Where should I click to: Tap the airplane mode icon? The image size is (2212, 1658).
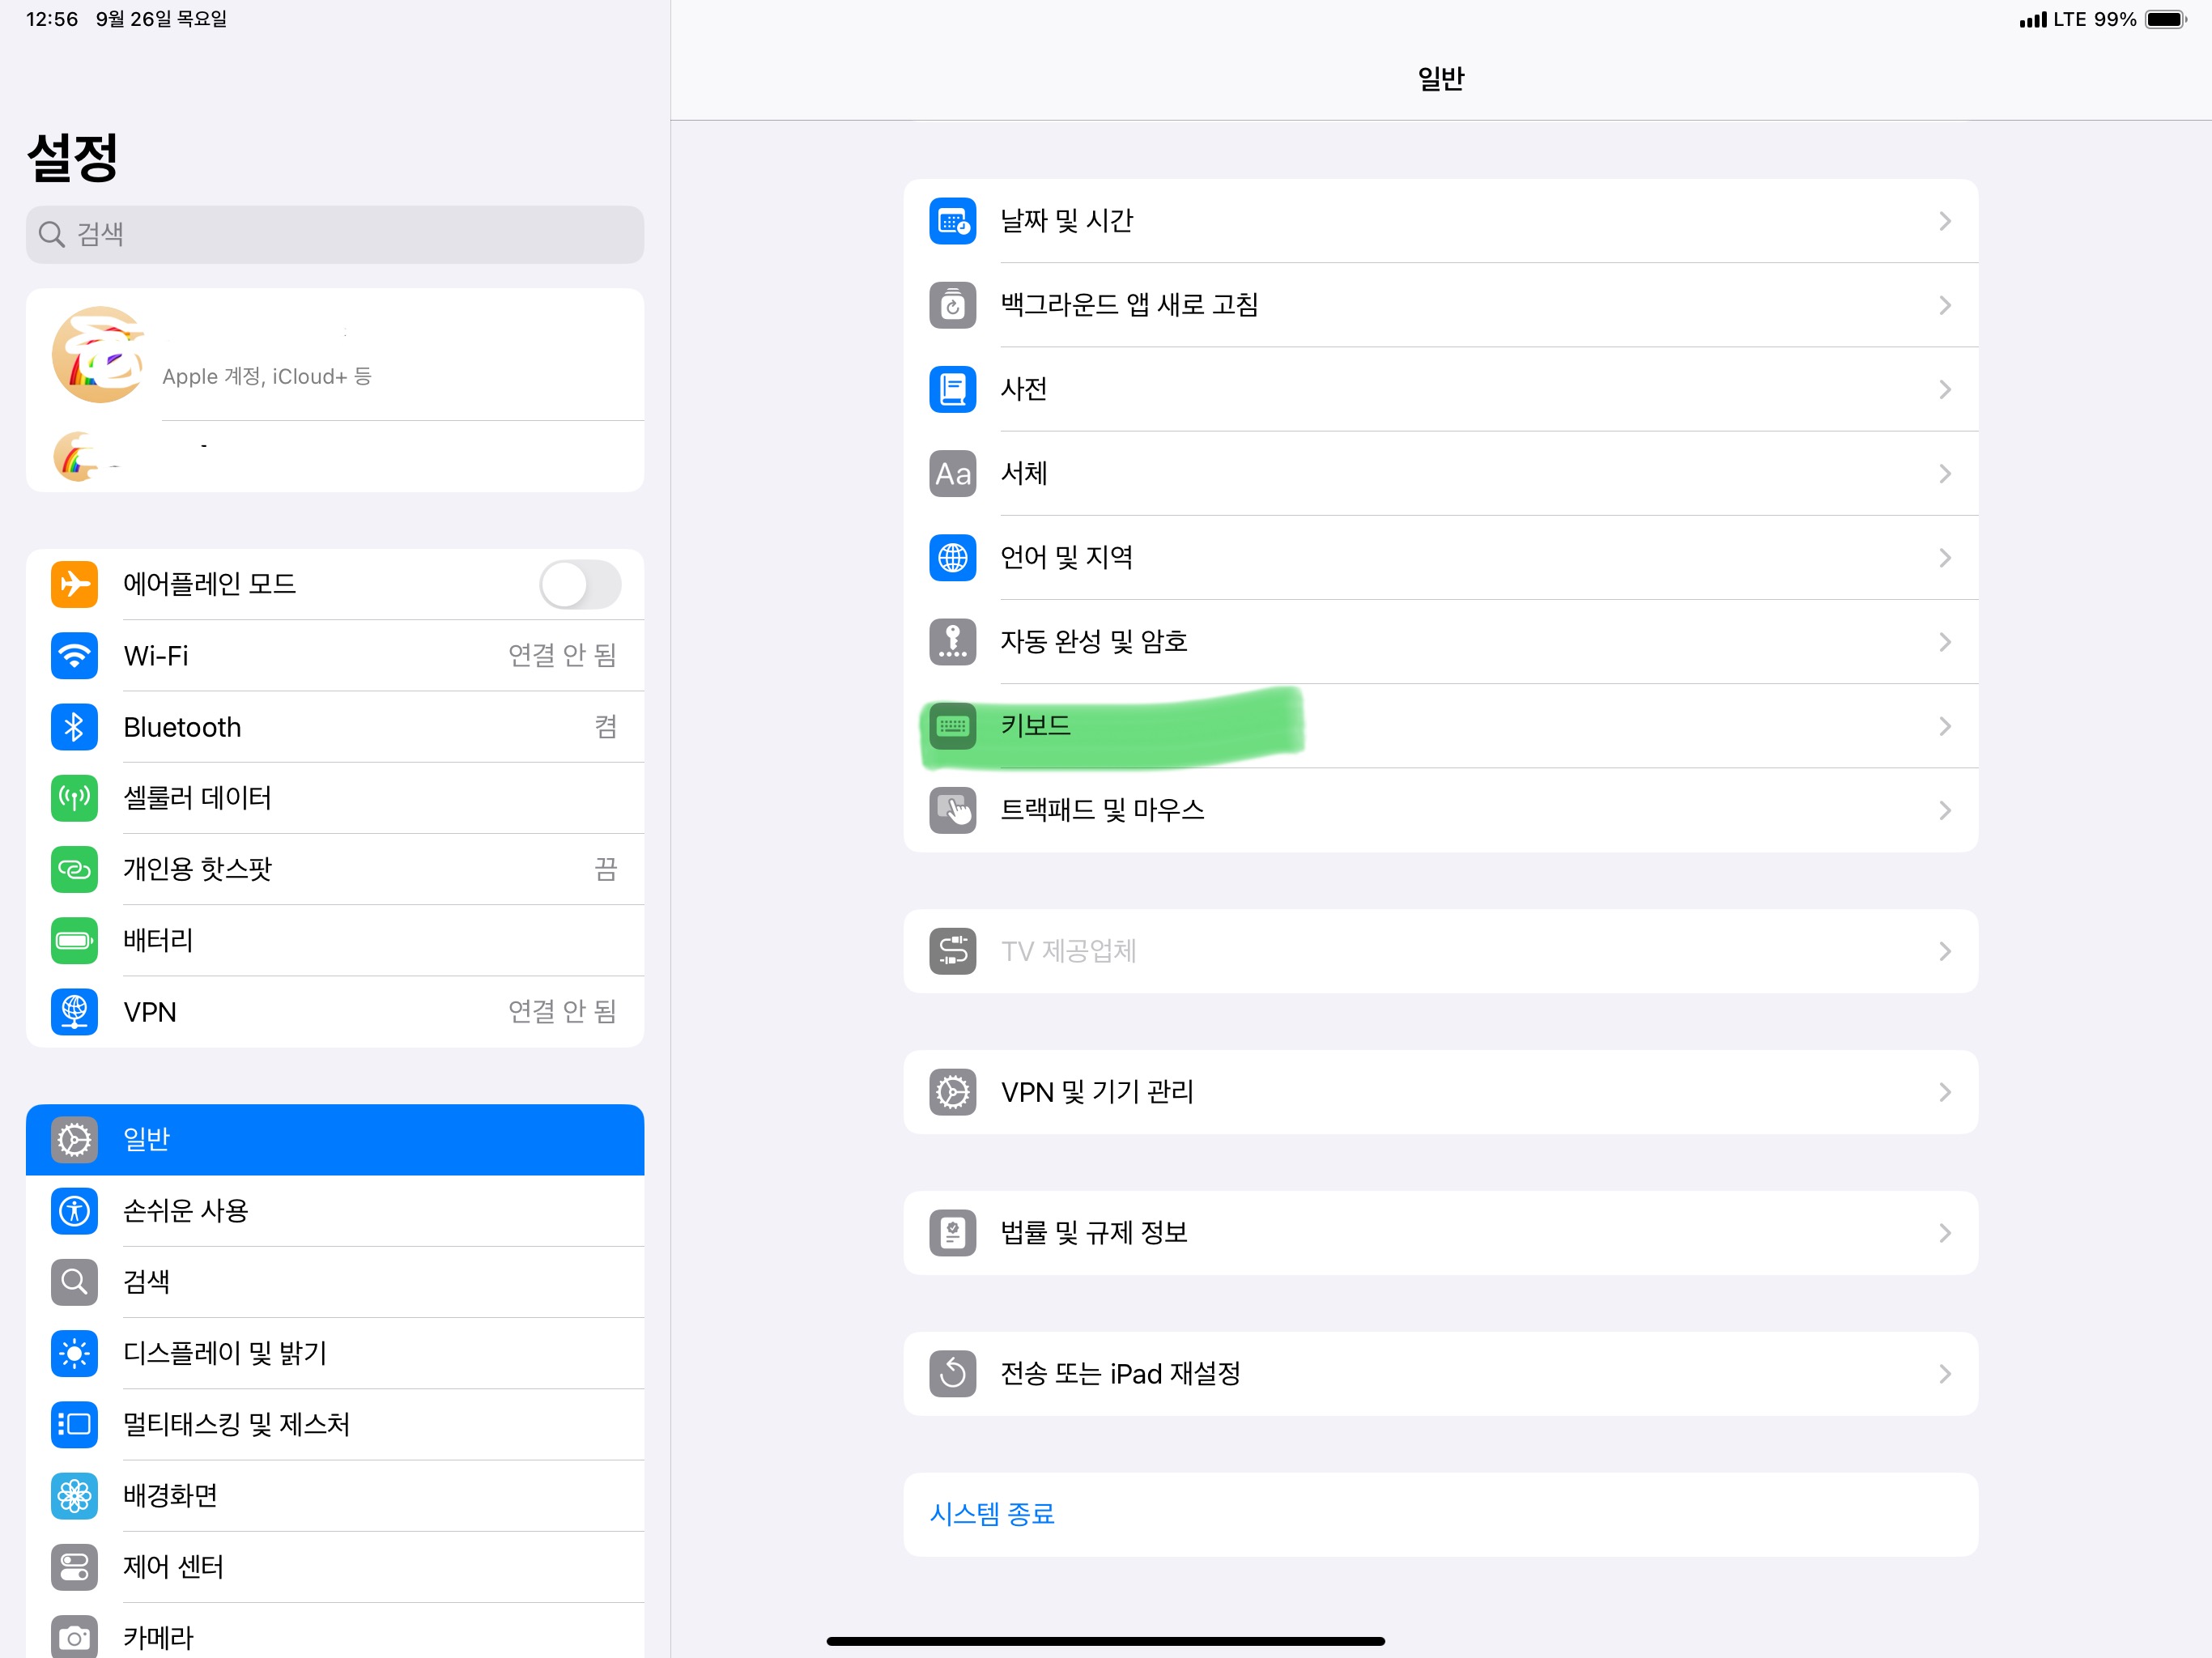point(74,584)
